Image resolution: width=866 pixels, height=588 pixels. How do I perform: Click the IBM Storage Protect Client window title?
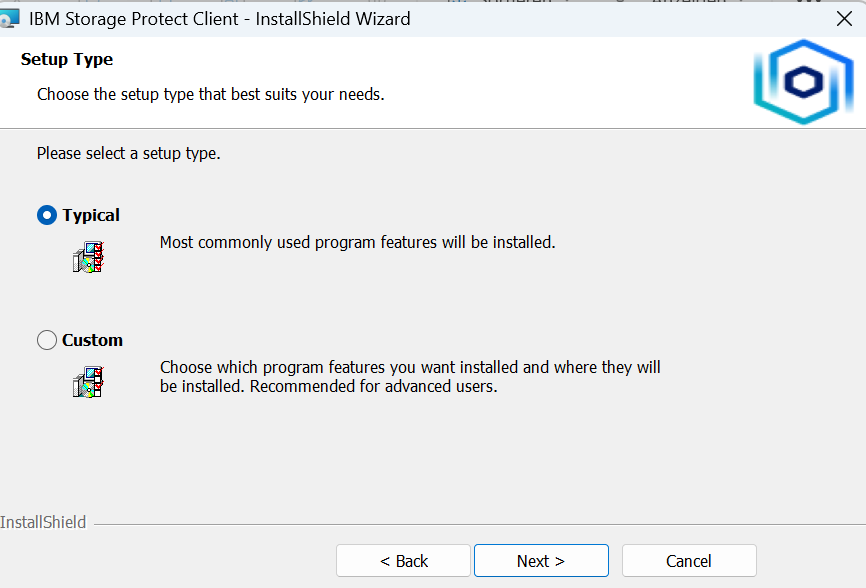tap(219, 18)
